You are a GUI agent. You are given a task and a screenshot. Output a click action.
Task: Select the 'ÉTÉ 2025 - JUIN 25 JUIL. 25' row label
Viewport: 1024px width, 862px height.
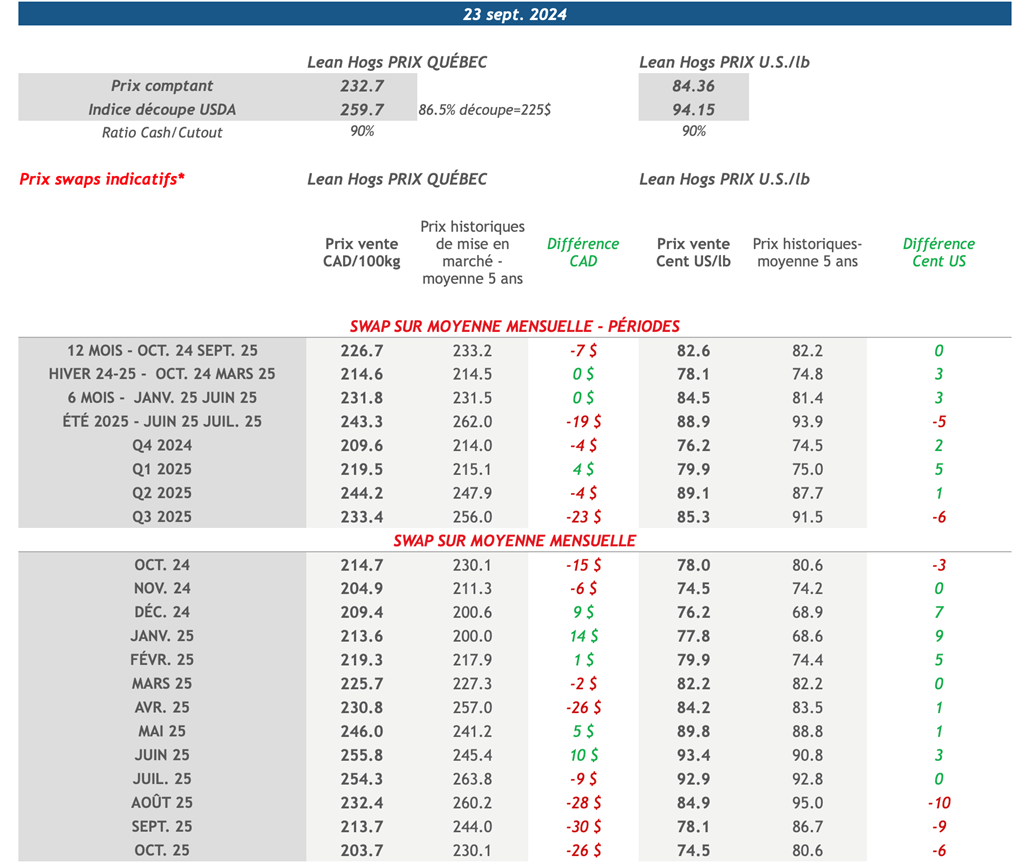[162, 422]
